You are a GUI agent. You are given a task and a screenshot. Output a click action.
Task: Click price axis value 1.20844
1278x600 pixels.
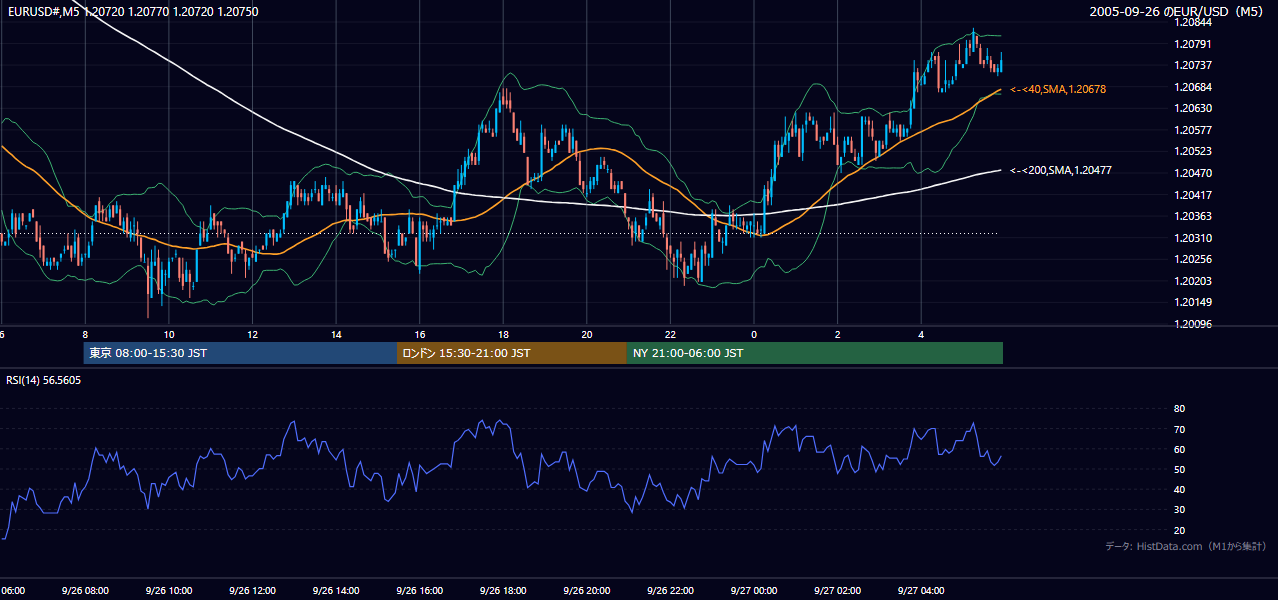(1194, 23)
